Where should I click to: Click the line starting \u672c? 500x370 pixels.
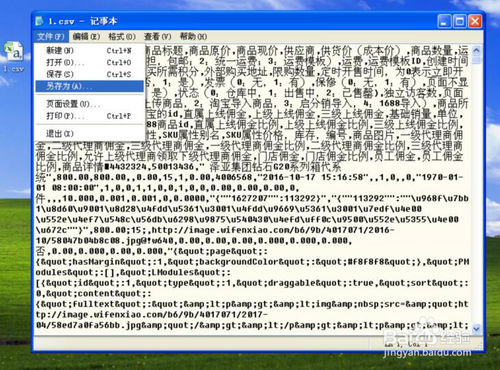point(215,230)
